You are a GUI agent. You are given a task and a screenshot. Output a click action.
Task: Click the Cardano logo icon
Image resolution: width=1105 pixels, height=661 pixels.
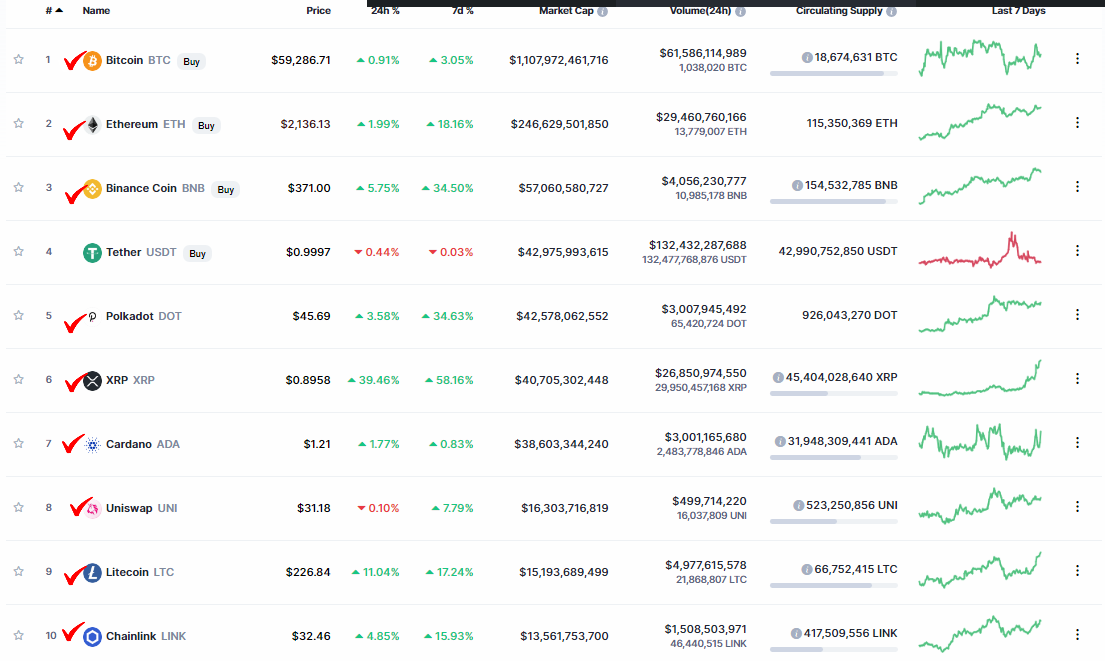(x=92, y=445)
